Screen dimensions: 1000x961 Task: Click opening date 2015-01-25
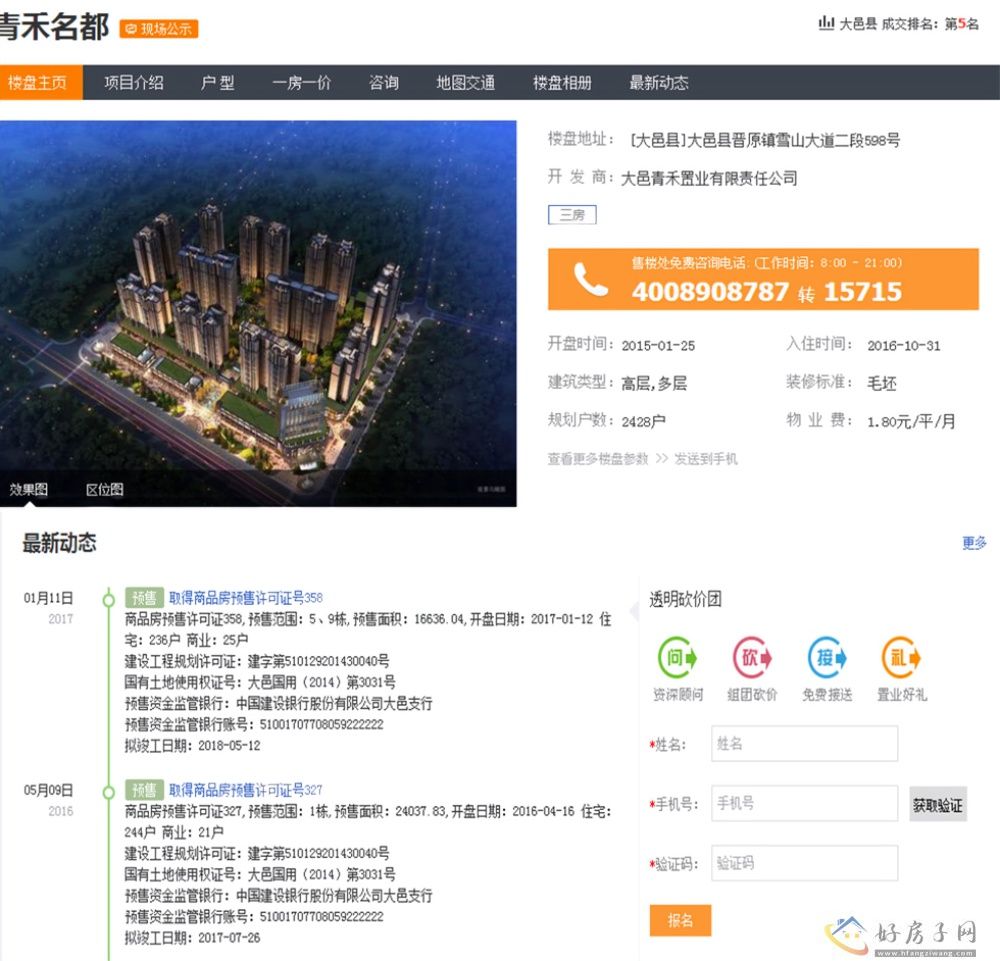pyautogui.click(x=658, y=346)
